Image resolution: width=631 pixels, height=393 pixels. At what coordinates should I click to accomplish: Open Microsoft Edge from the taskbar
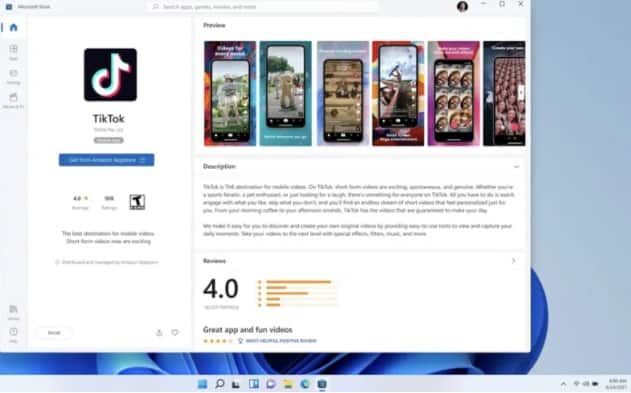click(x=305, y=384)
